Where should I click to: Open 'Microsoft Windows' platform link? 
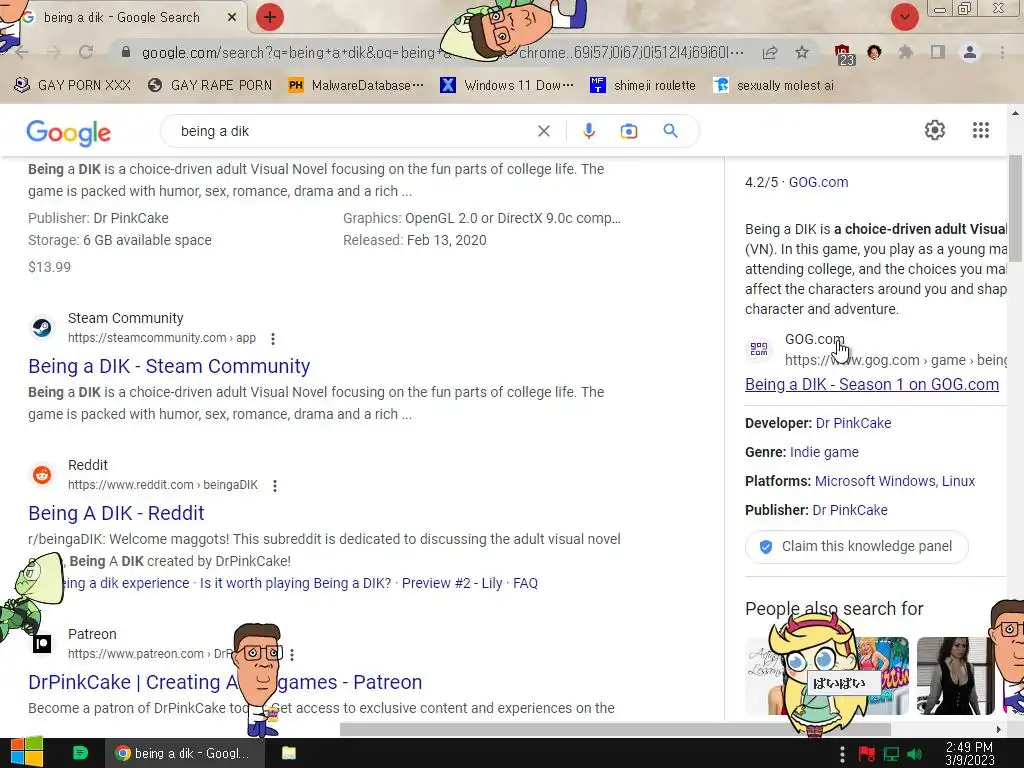point(875,481)
